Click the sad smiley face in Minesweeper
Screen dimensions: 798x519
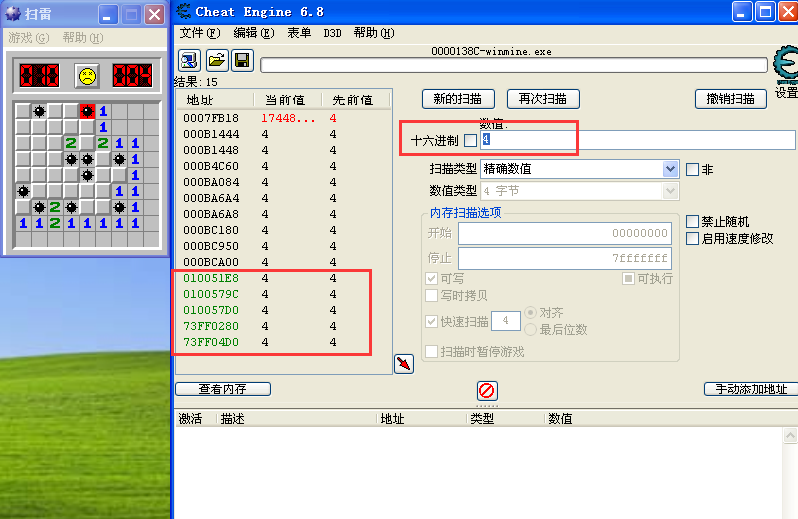tap(88, 76)
